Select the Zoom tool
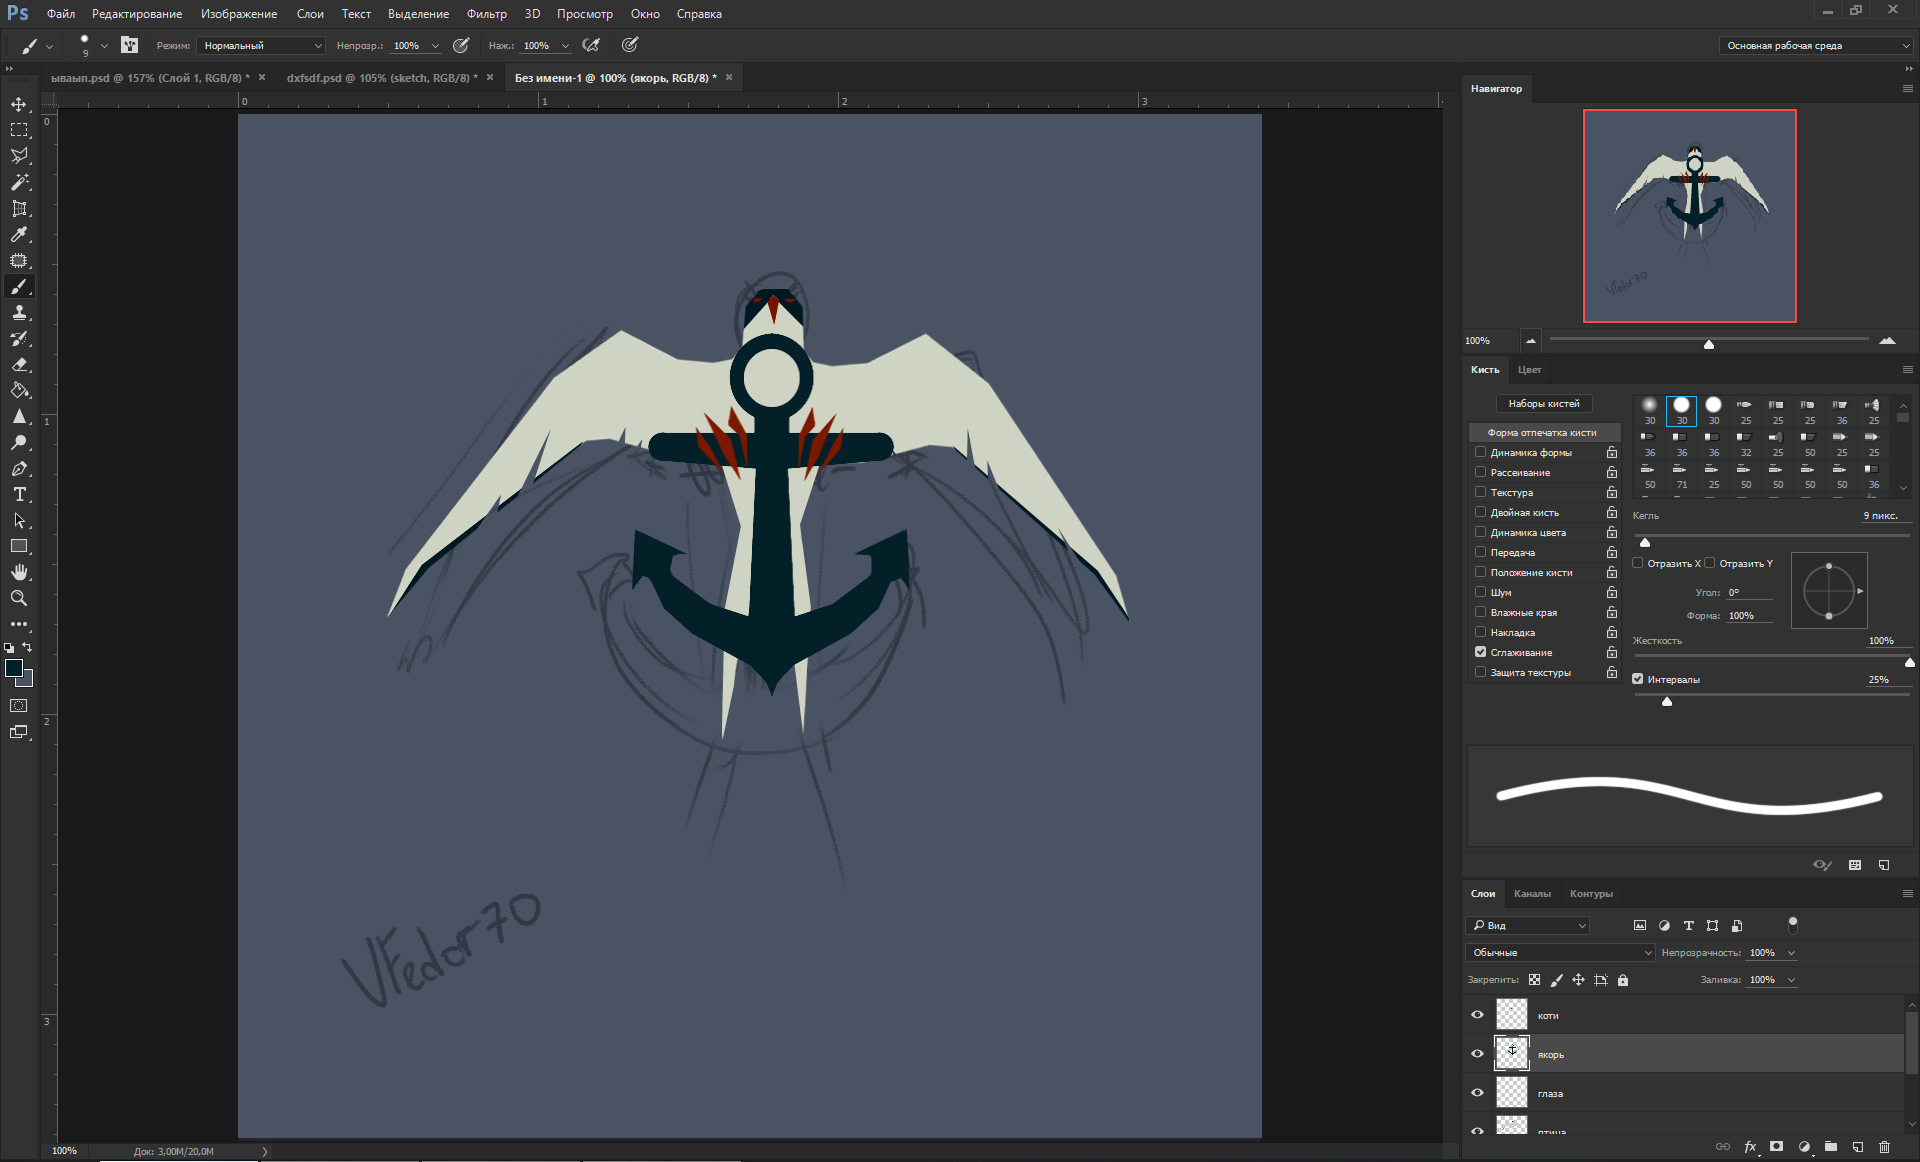The height and width of the screenshot is (1162, 1920). 19,599
